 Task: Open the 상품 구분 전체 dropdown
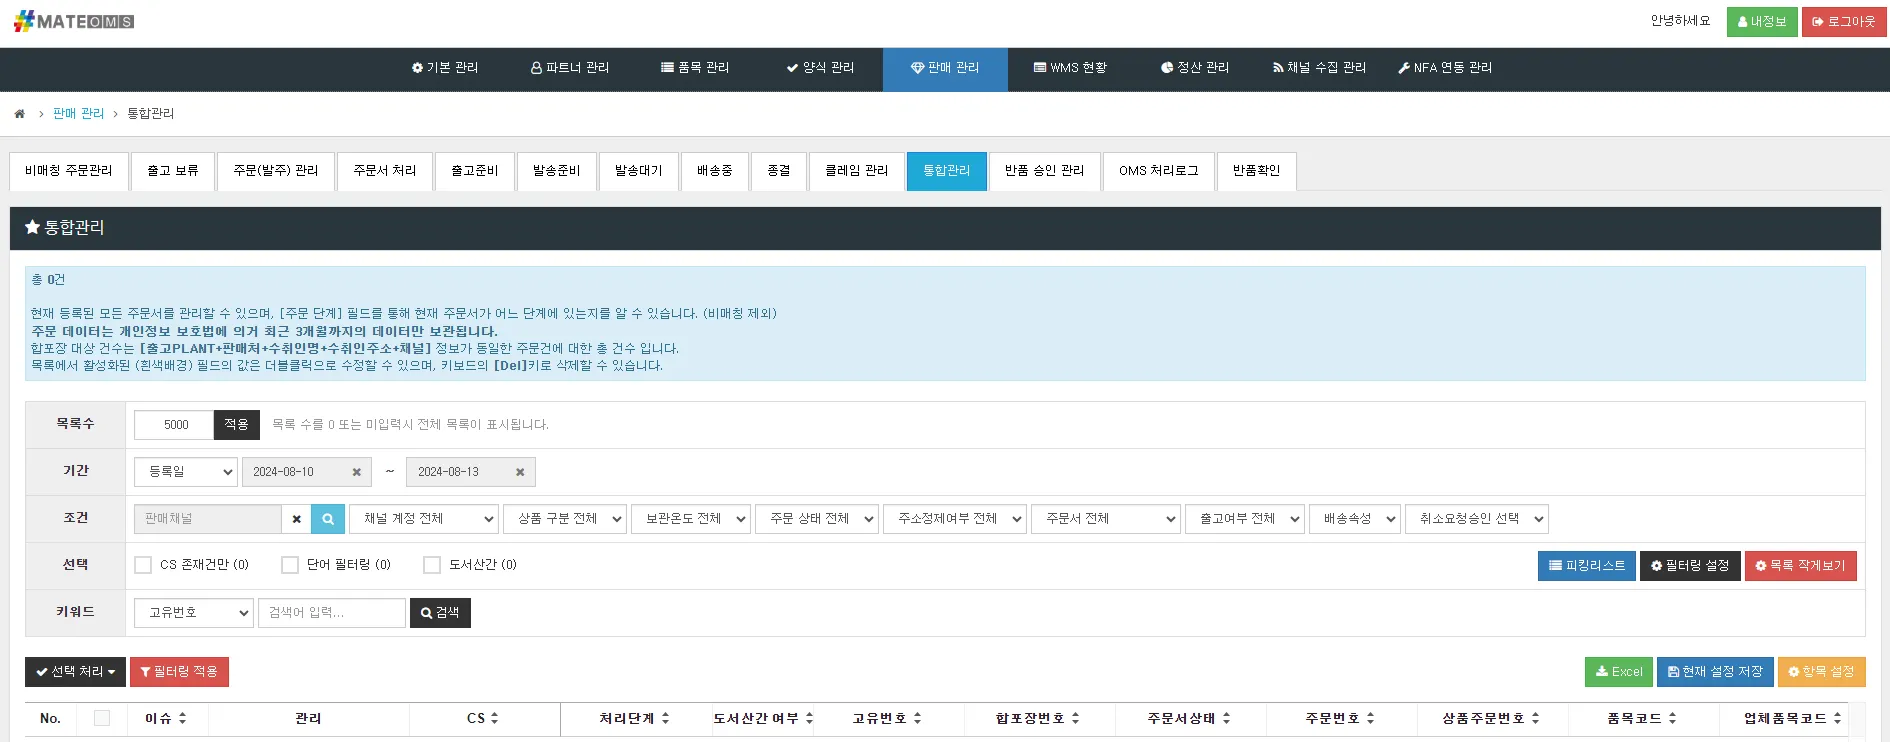coord(565,519)
